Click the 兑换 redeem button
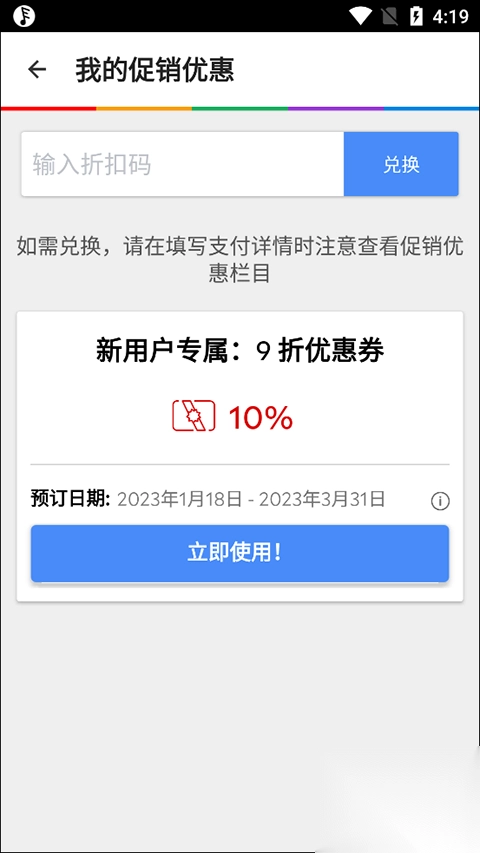This screenshot has height=853, width=480. [x=401, y=164]
